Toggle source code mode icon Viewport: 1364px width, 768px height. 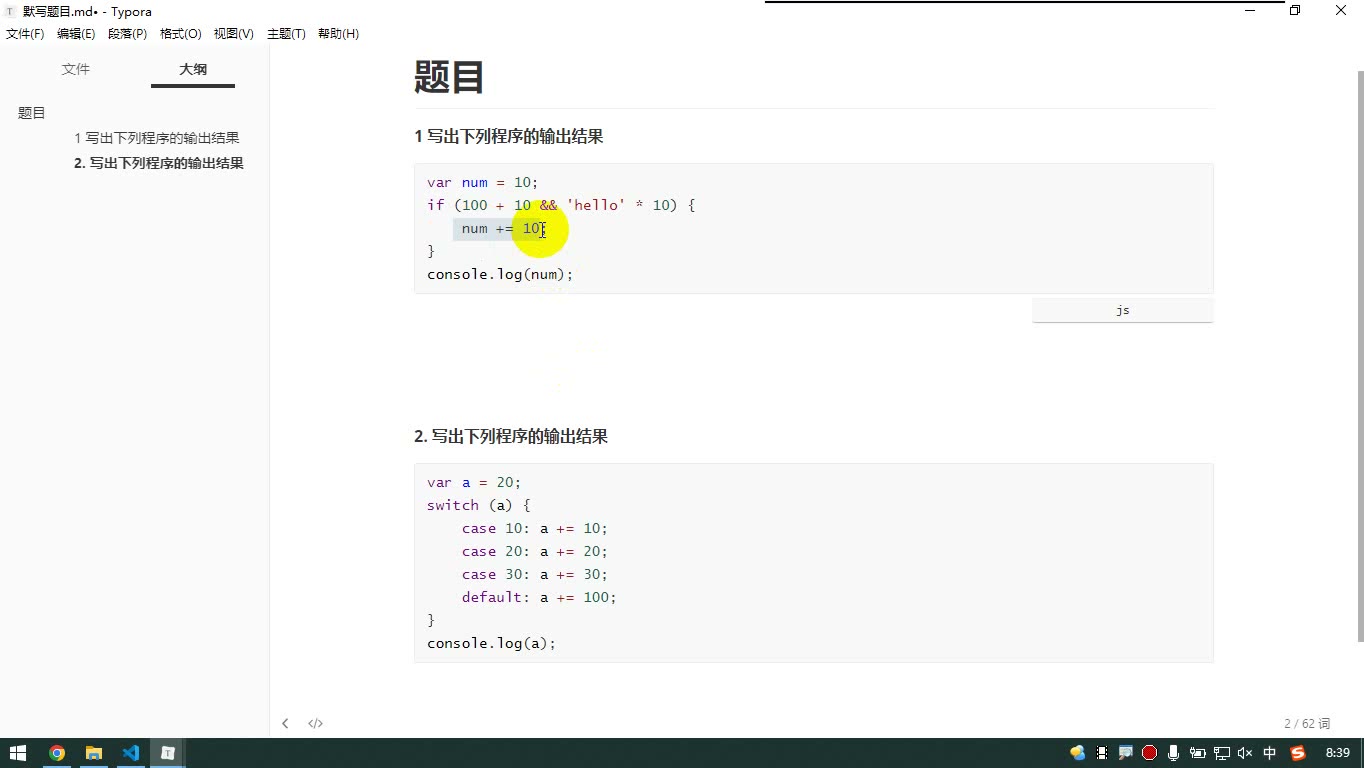click(315, 723)
